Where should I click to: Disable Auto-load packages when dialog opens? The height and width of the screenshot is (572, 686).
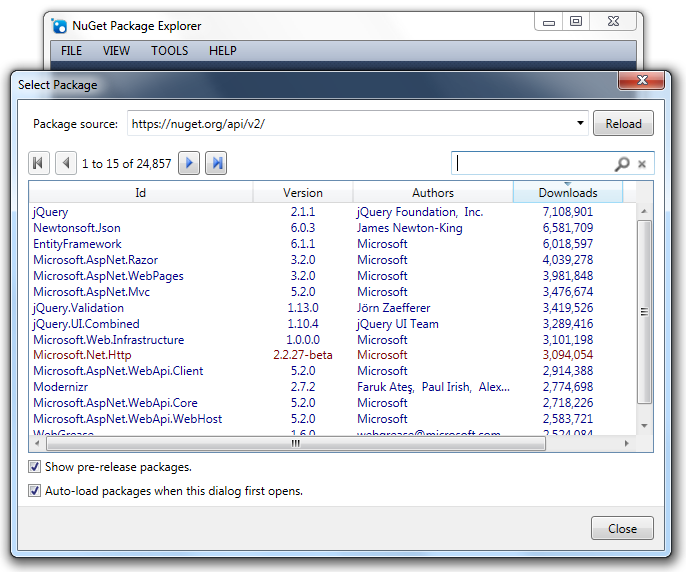point(35,491)
